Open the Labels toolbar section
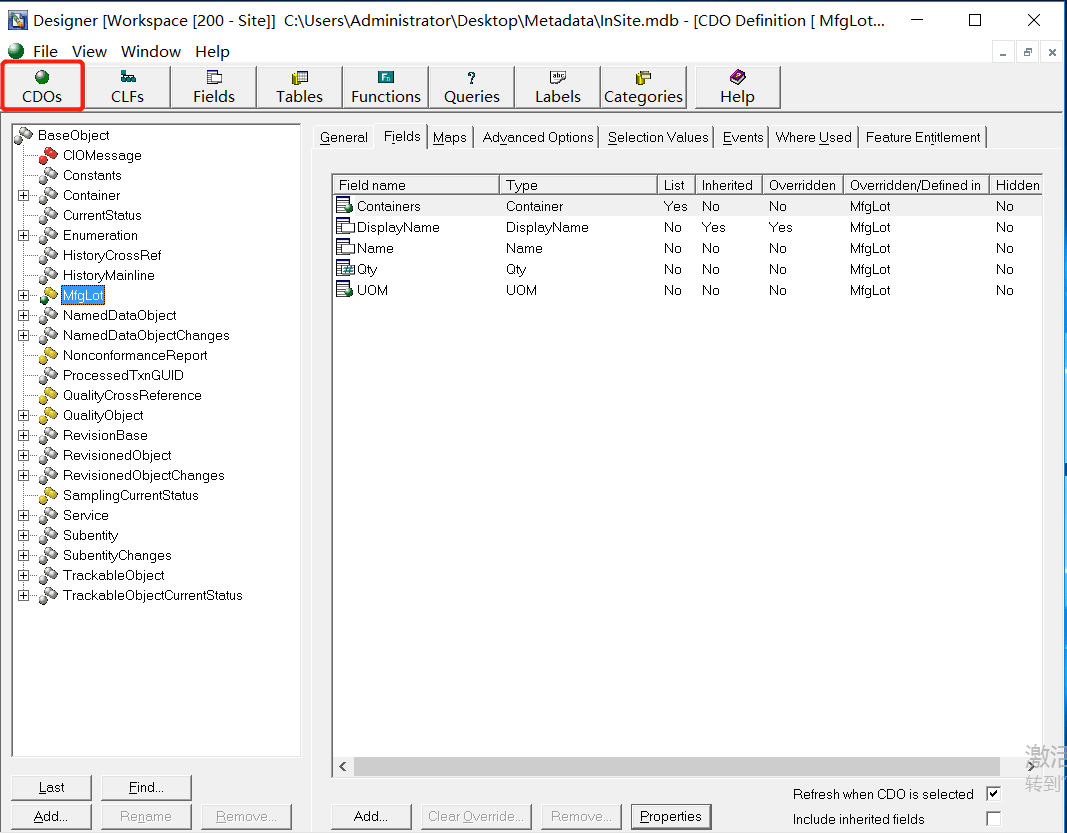This screenshot has height=833, width=1067. (557, 87)
